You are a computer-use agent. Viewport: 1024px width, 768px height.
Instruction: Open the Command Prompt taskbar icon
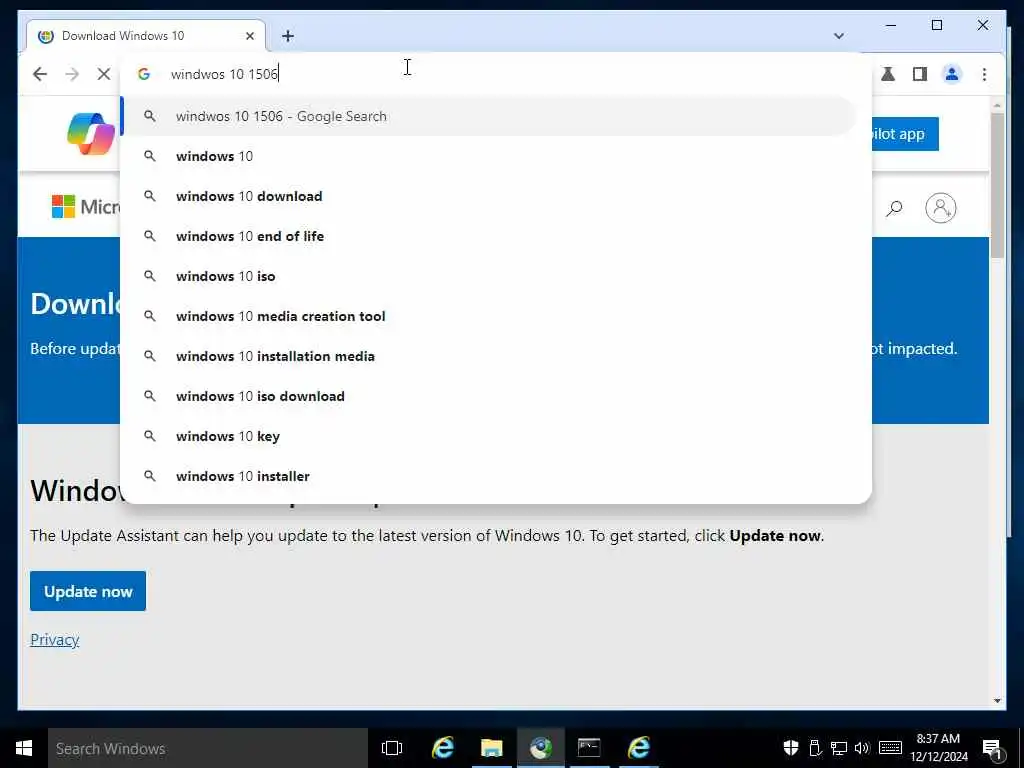(589, 748)
